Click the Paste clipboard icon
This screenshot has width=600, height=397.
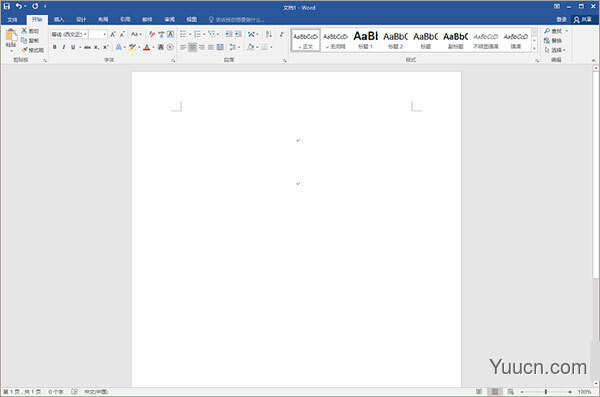(x=11, y=35)
